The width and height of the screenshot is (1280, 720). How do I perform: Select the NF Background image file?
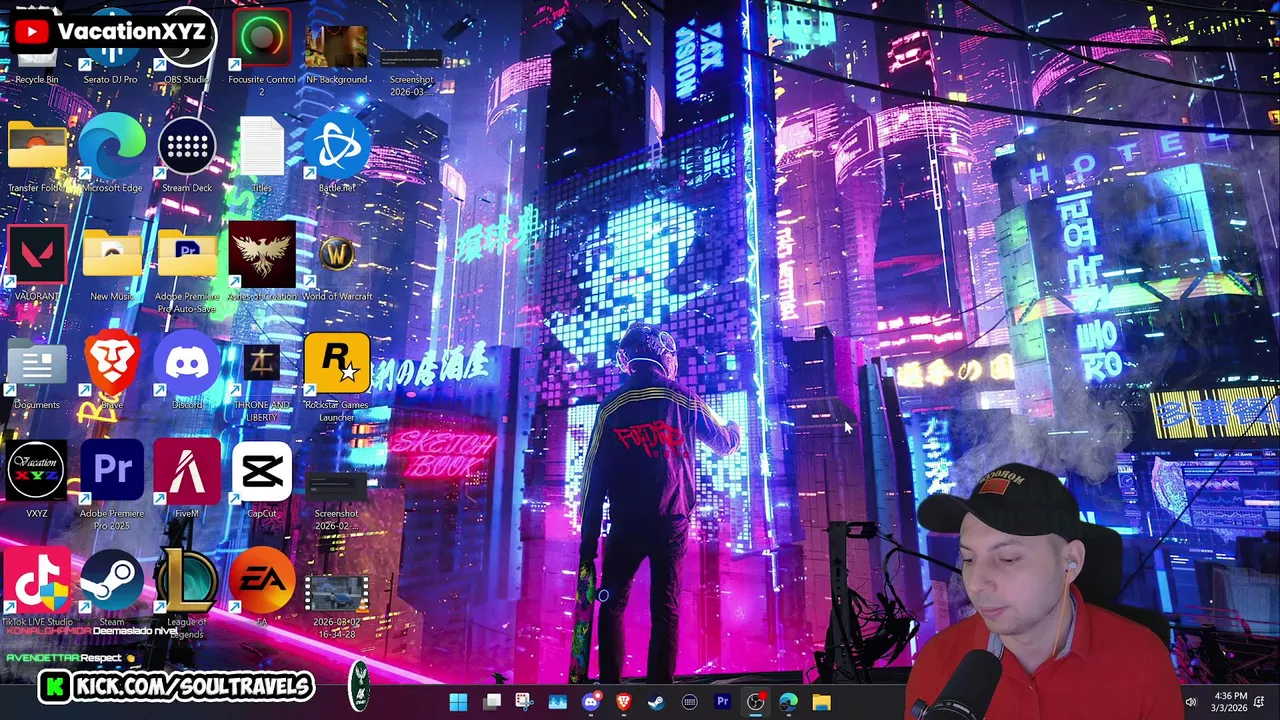[337, 55]
